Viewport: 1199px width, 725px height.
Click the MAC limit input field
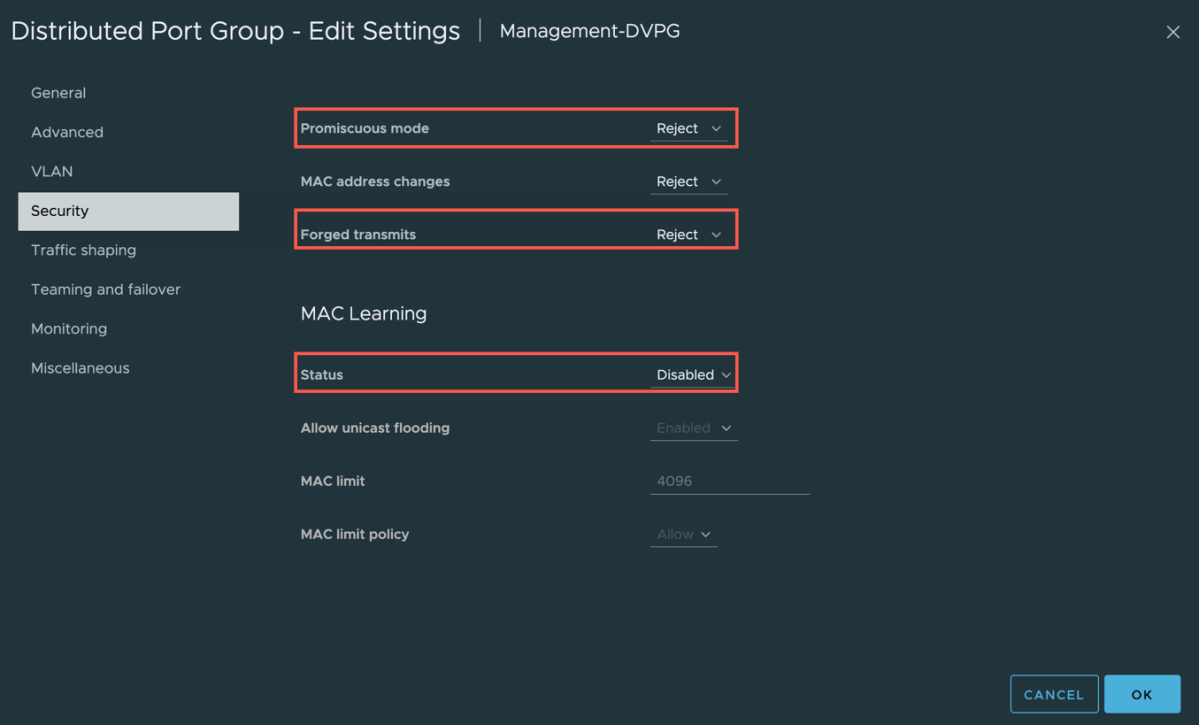pos(729,482)
